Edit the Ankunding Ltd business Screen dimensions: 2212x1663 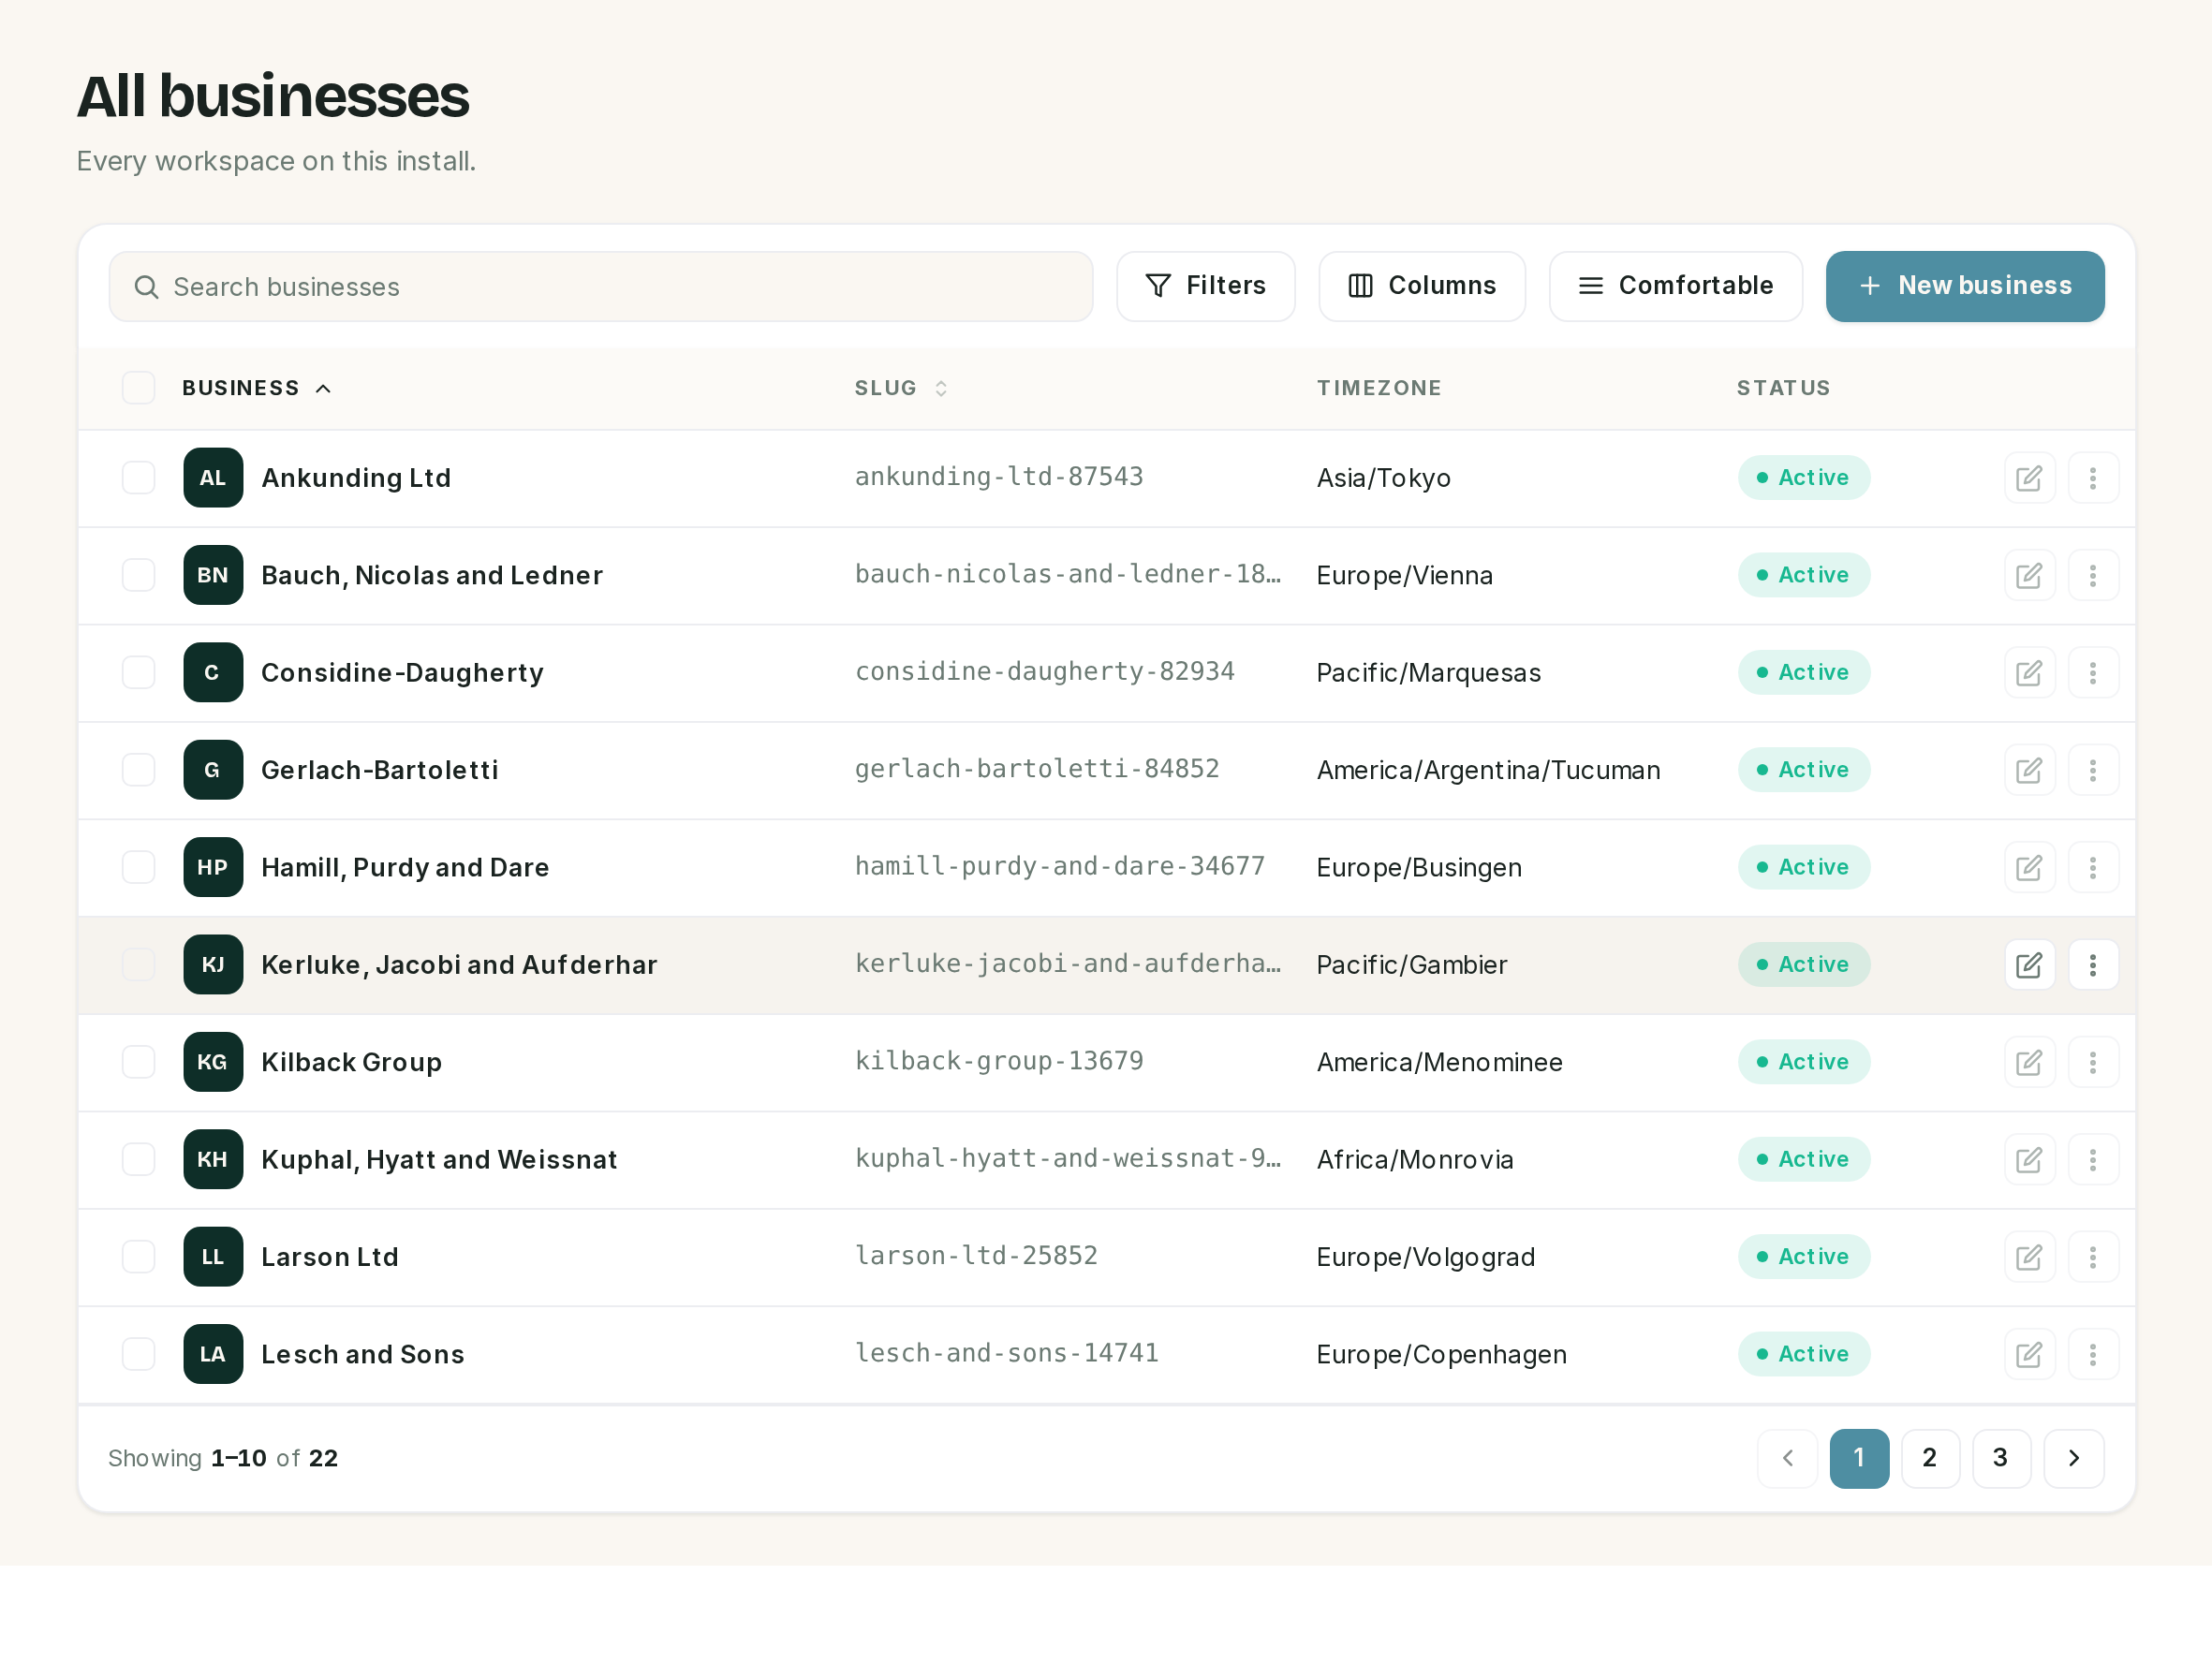click(2029, 478)
